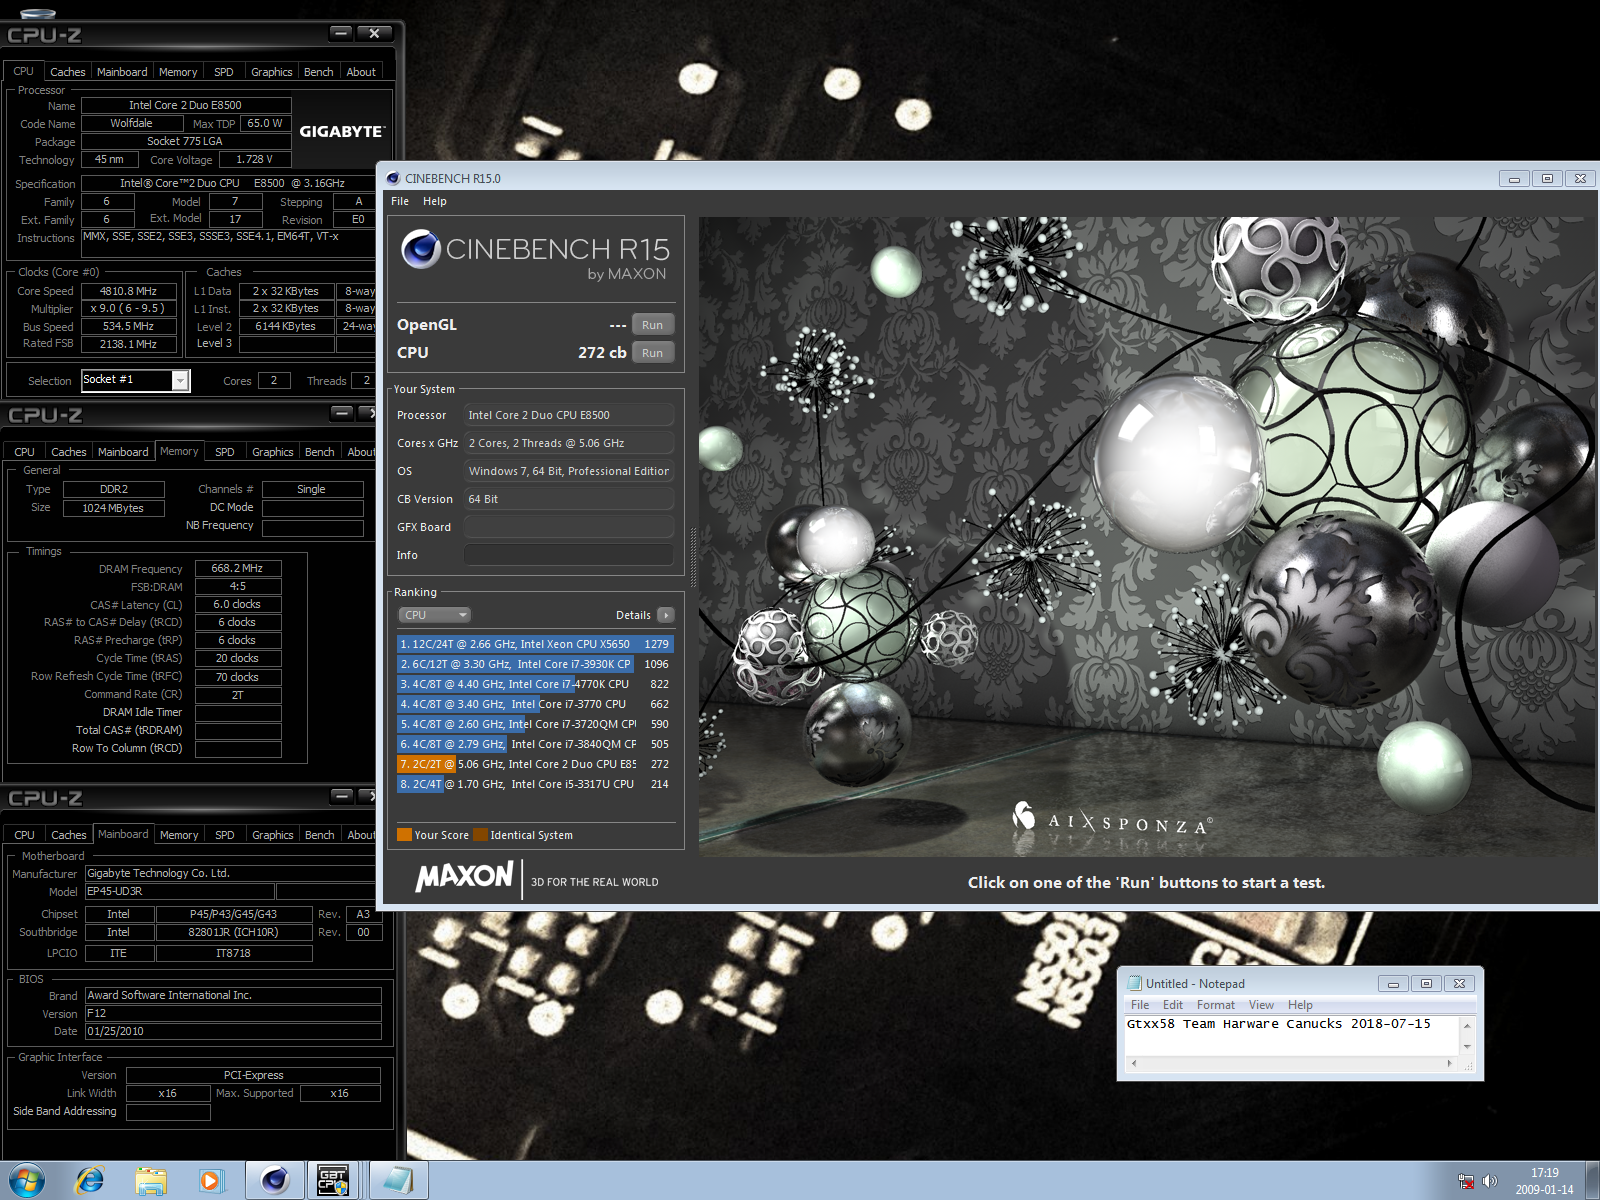Launch Internet Explorer from the taskbar
The image size is (1600, 1200).
point(90,1181)
